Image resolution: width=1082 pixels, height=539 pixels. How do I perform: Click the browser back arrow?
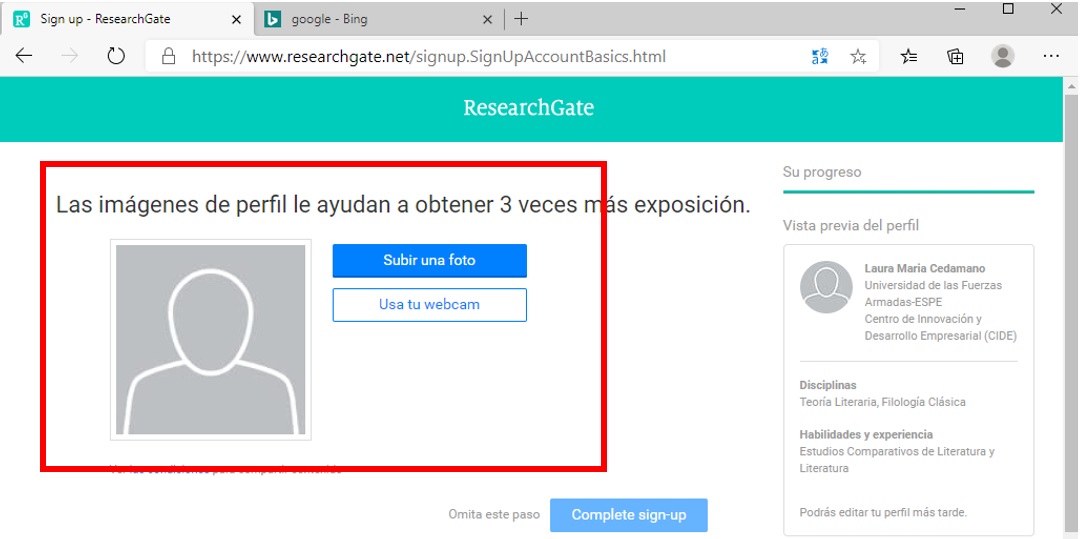pyautogui.click(x=24, y=57)
